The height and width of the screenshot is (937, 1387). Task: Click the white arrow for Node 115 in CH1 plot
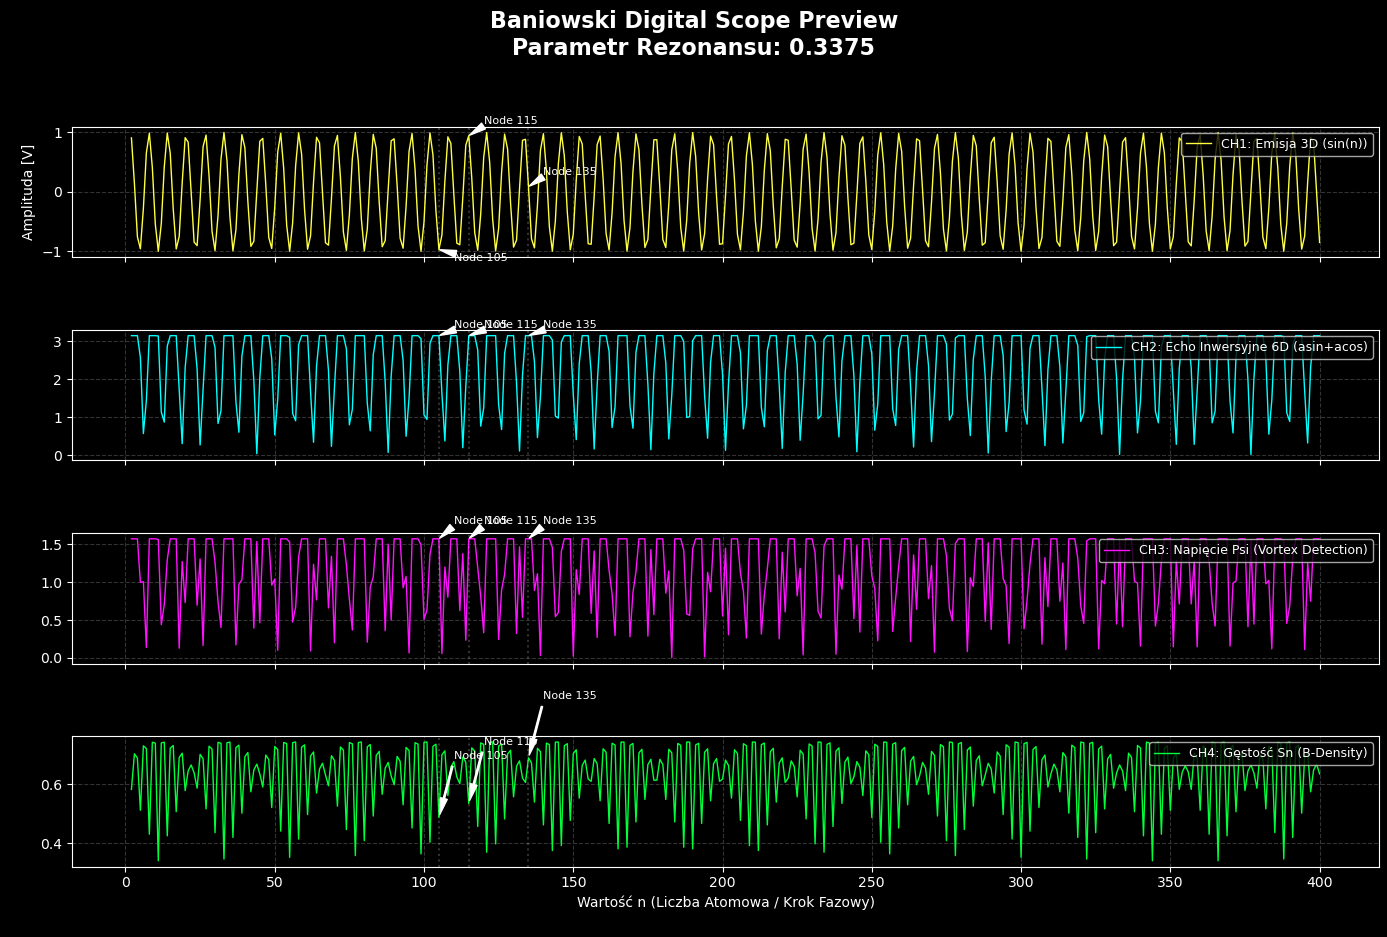coord(477,129)
